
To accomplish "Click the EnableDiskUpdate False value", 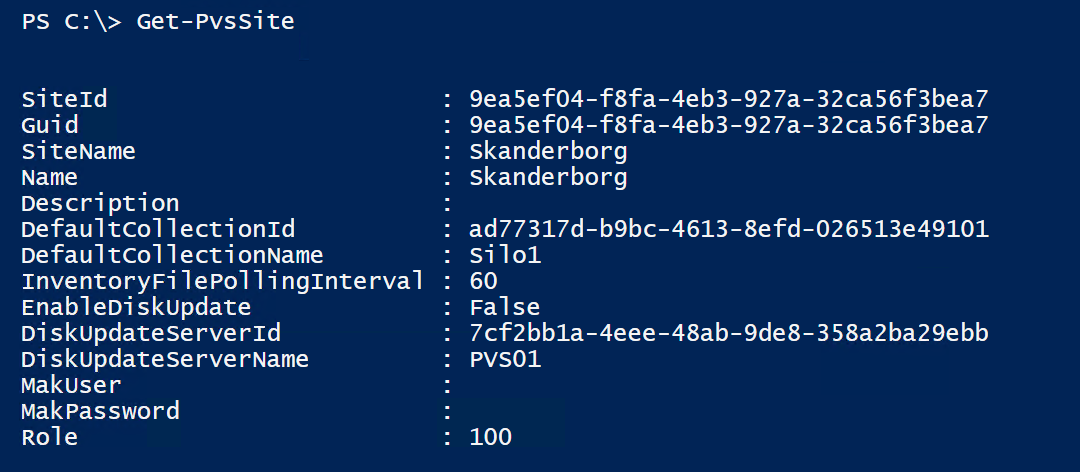I will click(x=505, y=307).
